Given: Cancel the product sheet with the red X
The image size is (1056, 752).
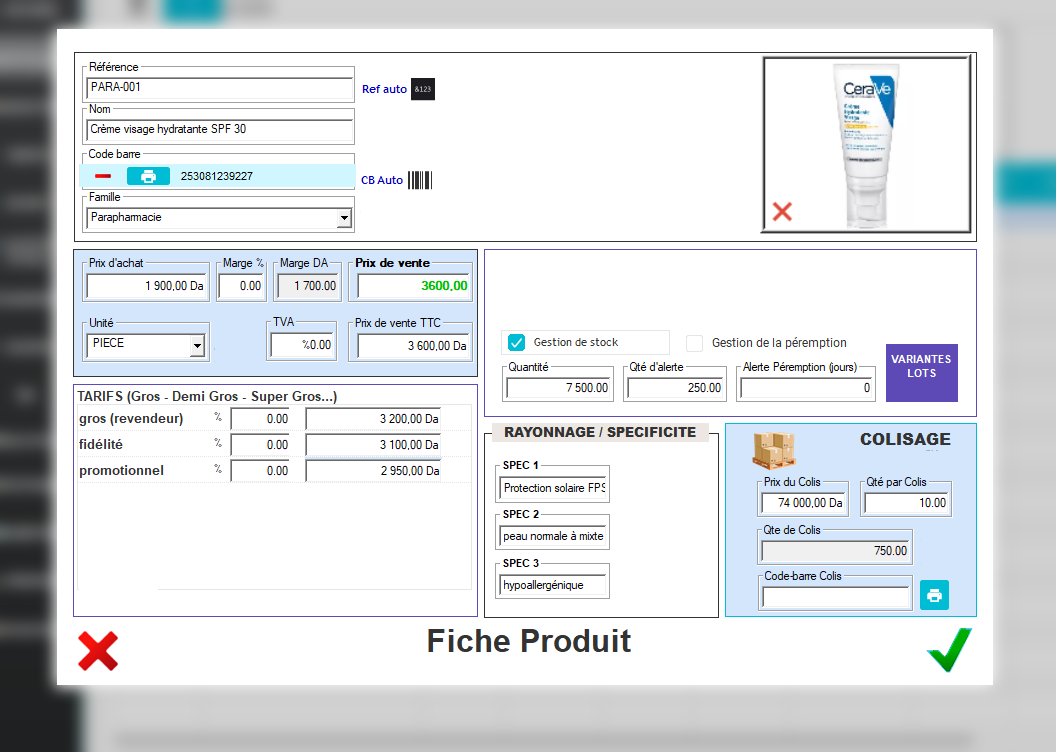Looking at the screenshot, I should tap(97, 650).
